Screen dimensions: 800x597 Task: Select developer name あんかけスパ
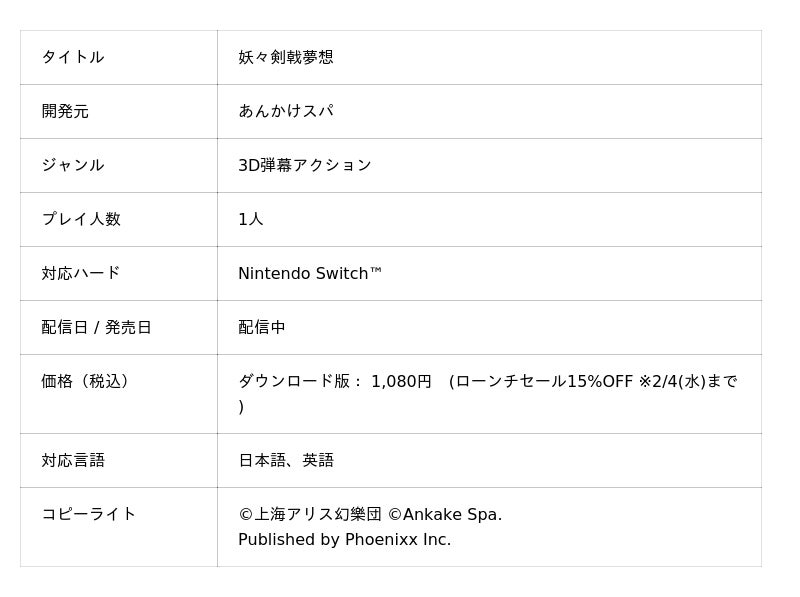[x=286, y=111]
